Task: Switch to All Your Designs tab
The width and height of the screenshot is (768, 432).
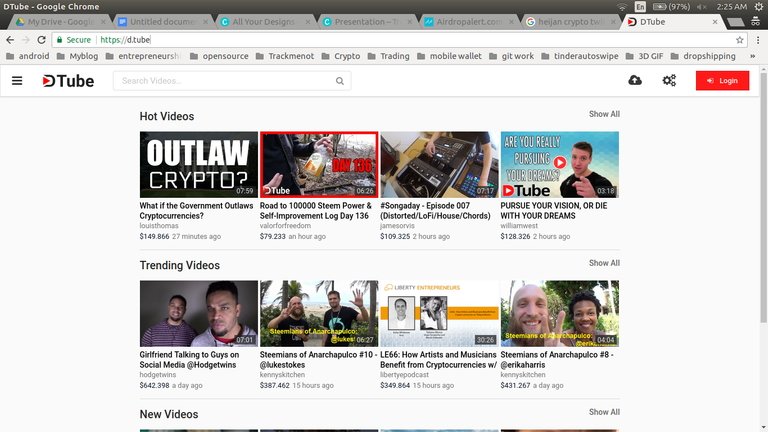Action: (x=265, y=22)
